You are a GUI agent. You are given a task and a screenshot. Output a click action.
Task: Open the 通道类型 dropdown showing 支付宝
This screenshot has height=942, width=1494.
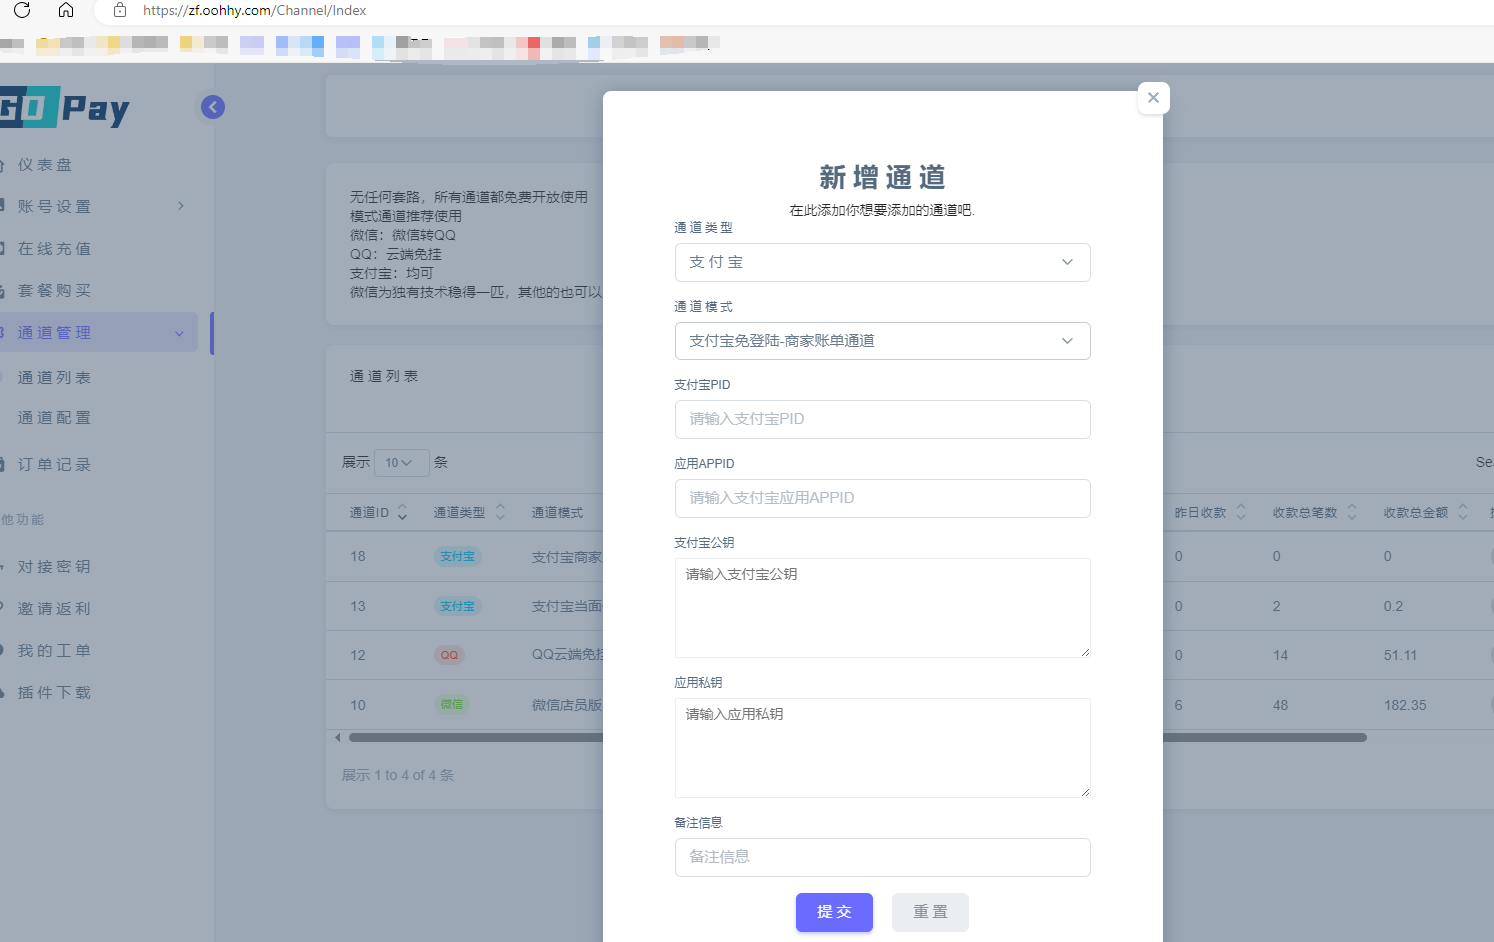click(882, 262)
